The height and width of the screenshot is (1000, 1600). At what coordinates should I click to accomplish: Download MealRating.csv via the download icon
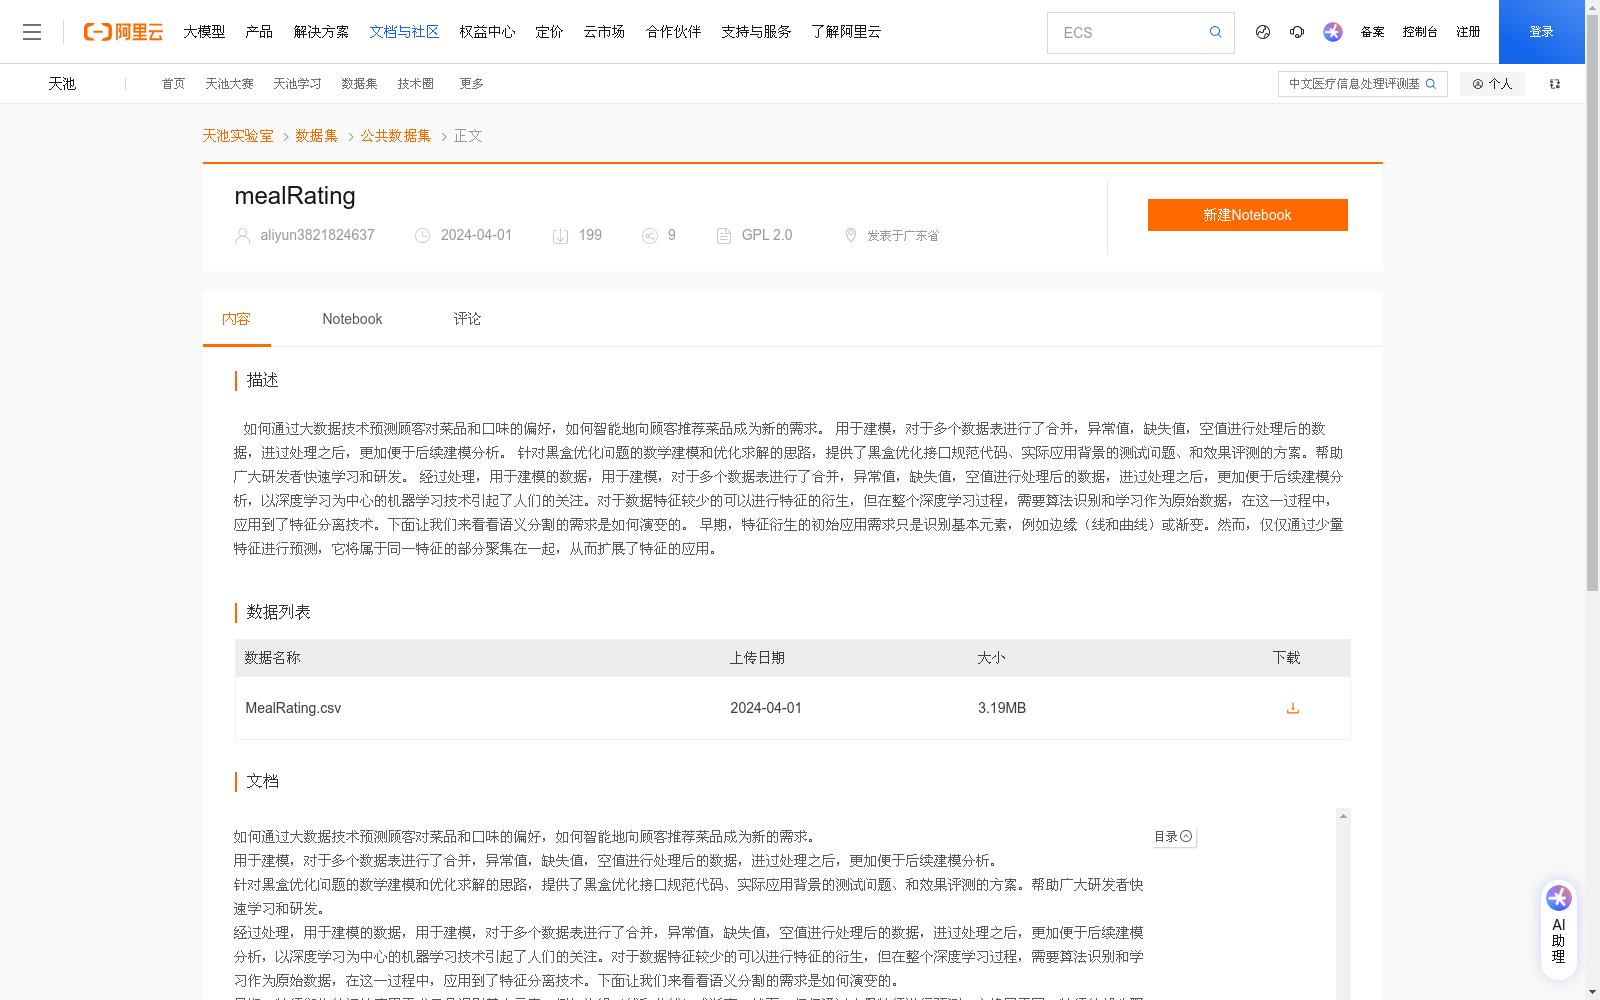[x=1292, y=708]
